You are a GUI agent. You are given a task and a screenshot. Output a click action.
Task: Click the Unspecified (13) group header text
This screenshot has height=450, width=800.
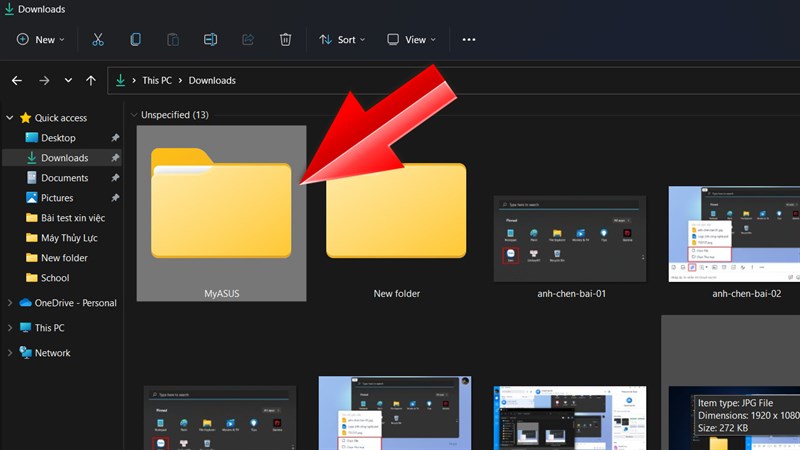coord(174,115)
